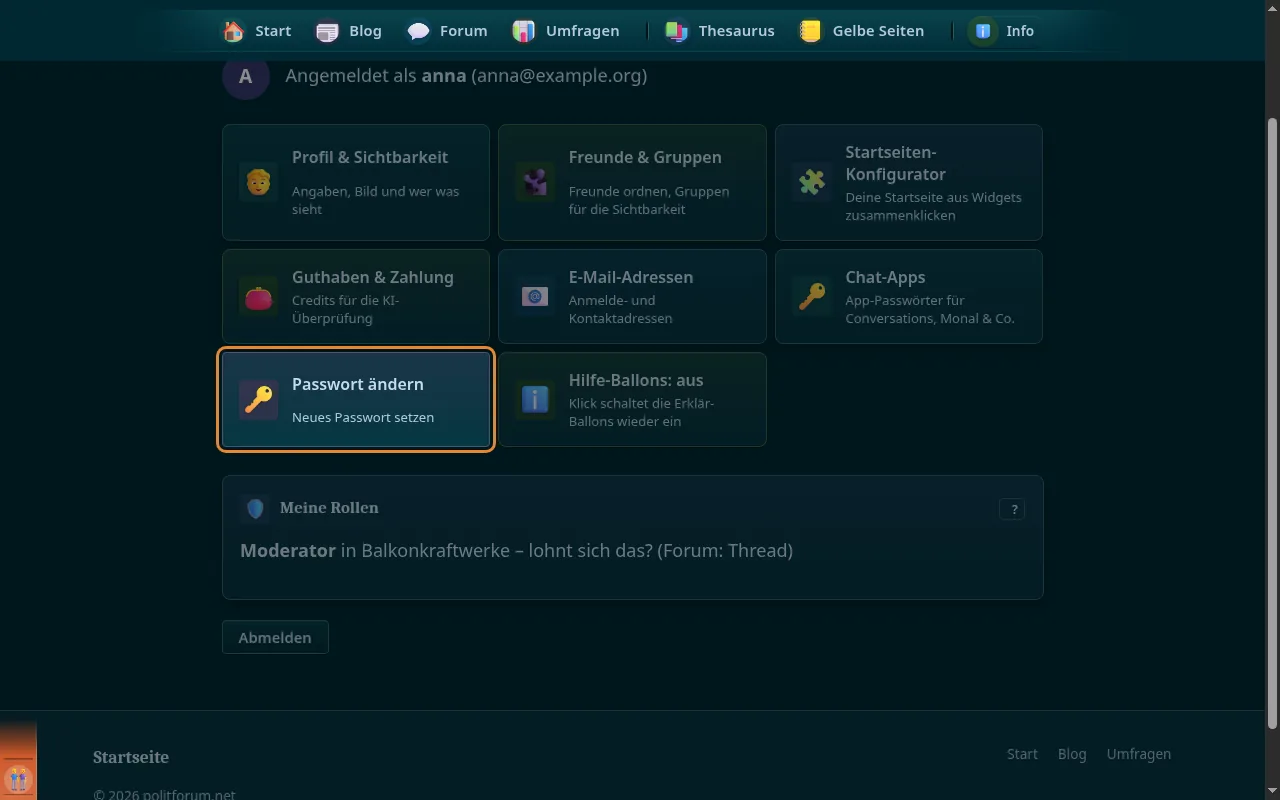Click the bar chart icon beside Umfragen
This screenshot has height=800, width=1280.
pyautogui.click(x=524, y=31)
